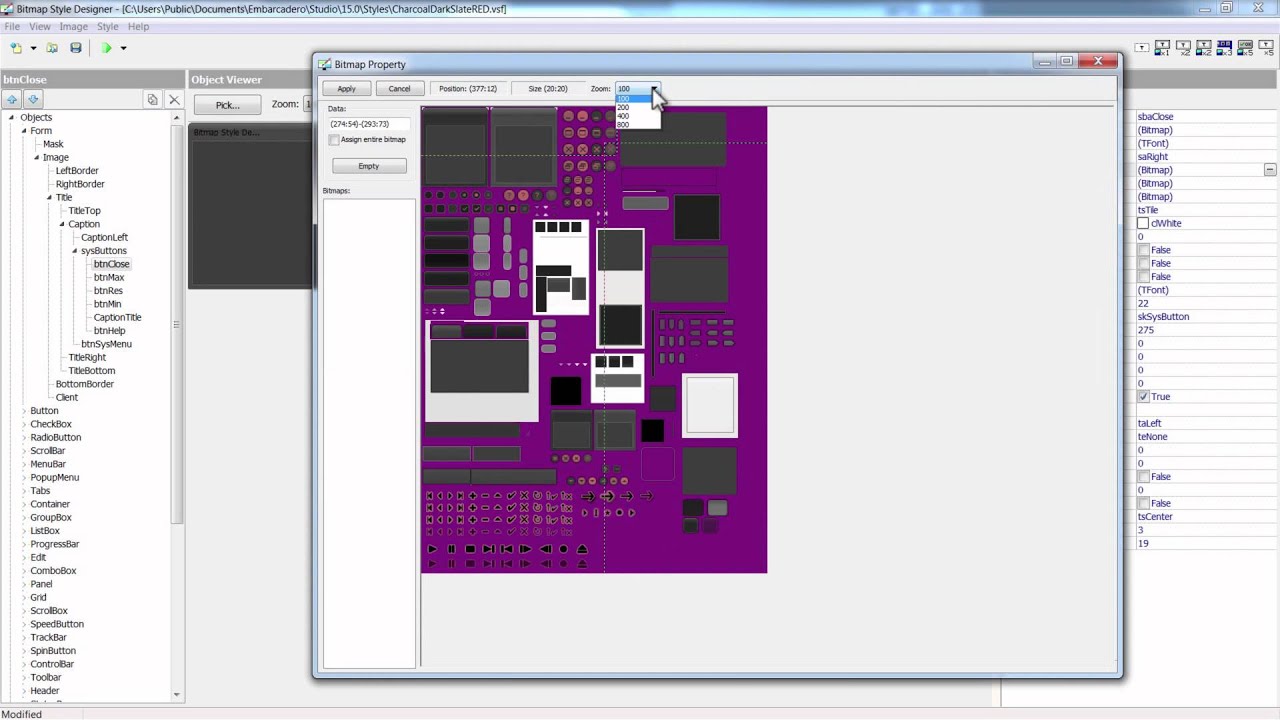The height and width of the screenshot is (720, 1280).
Task: Open the Image menu
Action: [x=73, y=26]
